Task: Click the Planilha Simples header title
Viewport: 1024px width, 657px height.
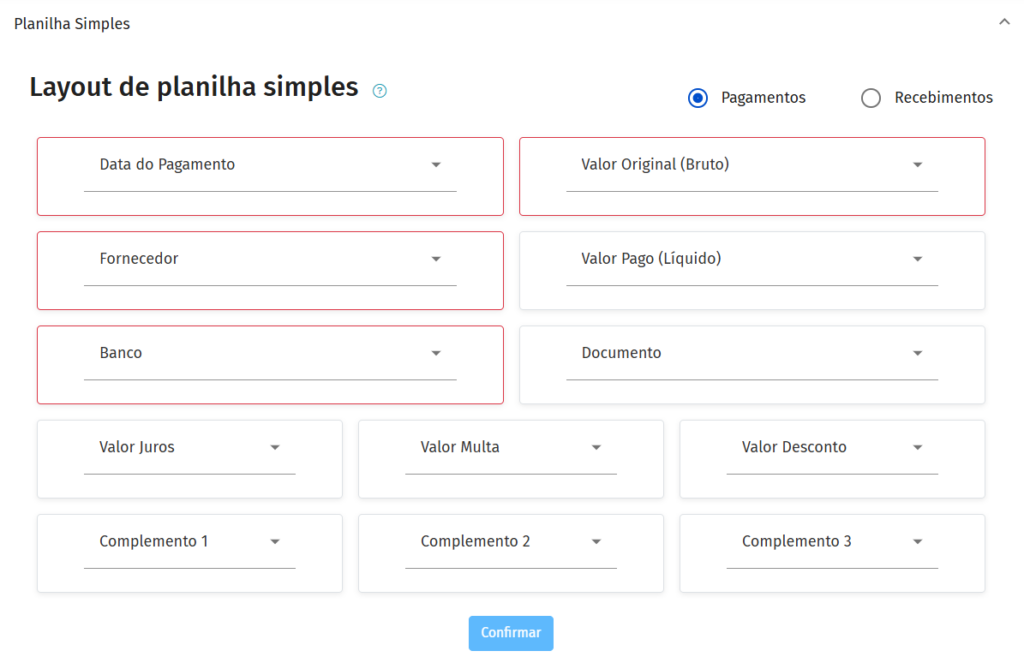Action: 72,23
